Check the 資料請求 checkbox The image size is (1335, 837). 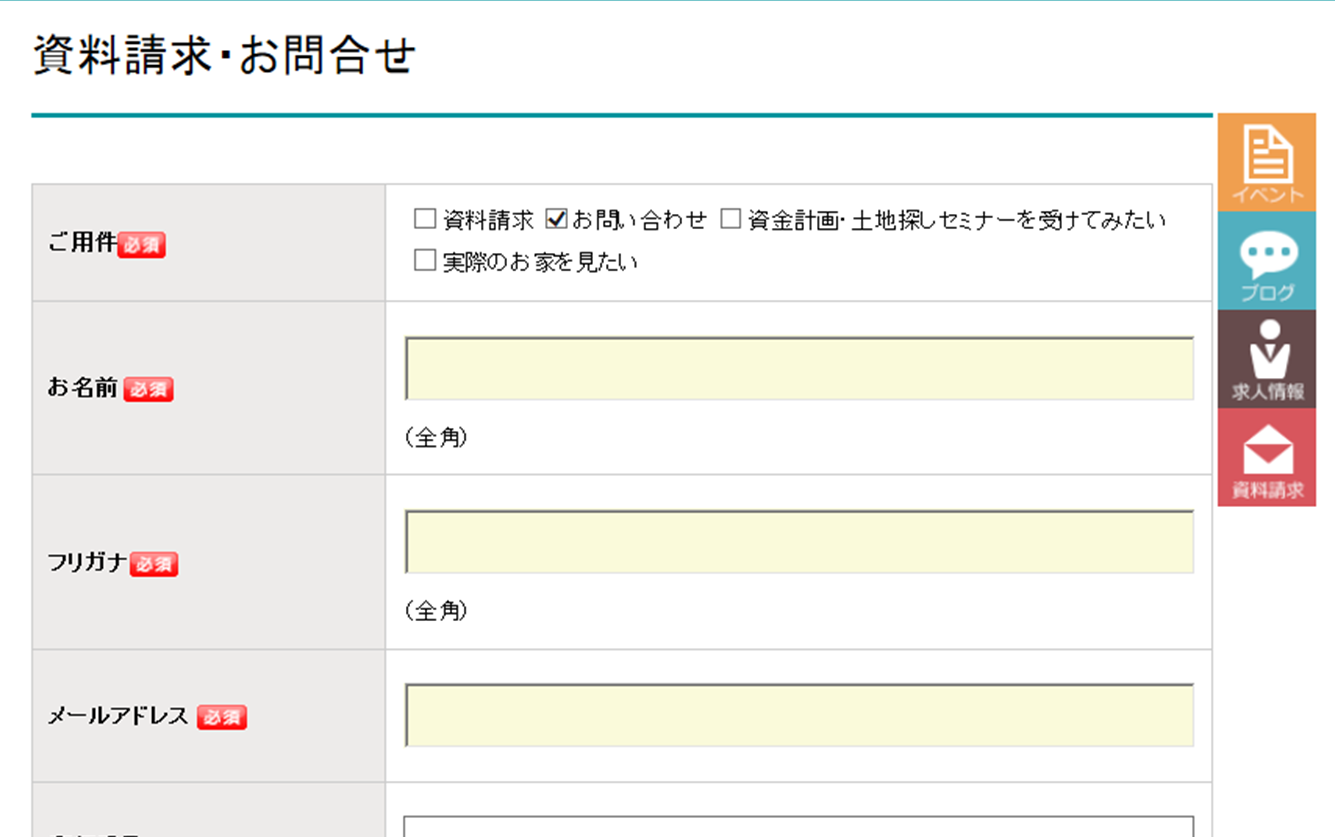coord(425,219)
